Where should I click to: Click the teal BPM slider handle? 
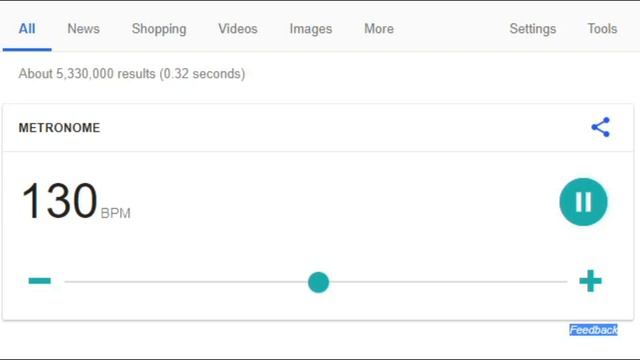pyautogui.click(x=318, y=282)
